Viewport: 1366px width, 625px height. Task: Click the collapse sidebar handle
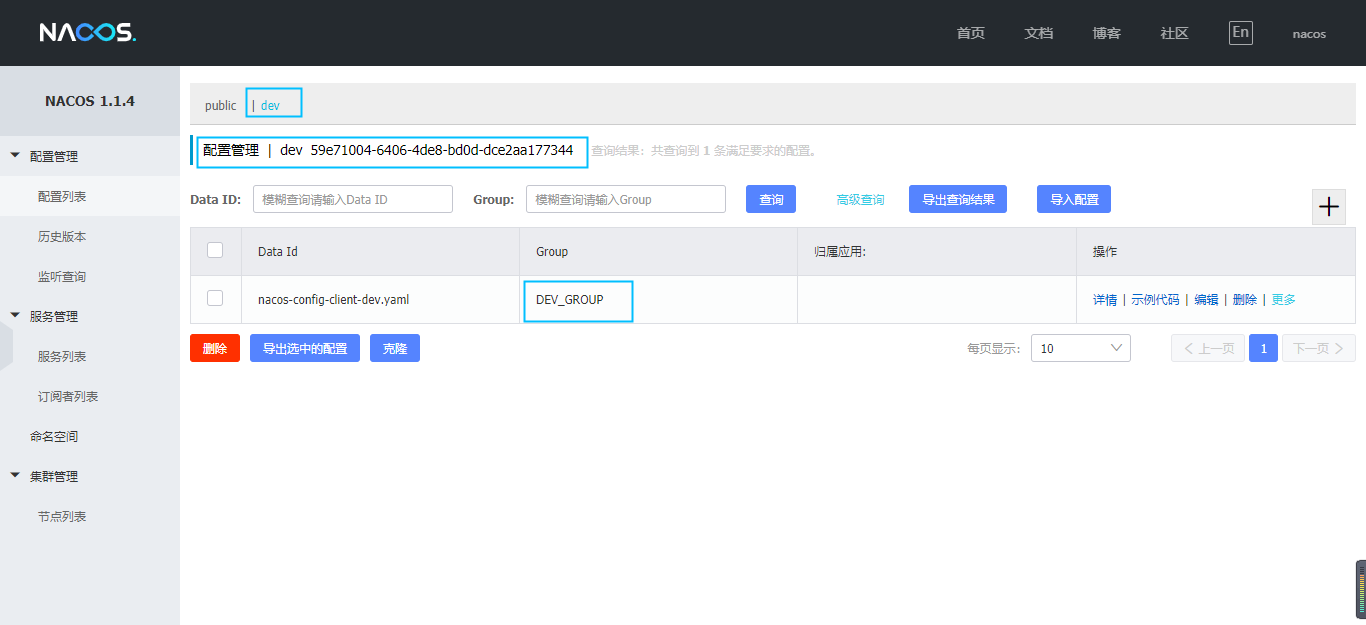tap(6, 347)
